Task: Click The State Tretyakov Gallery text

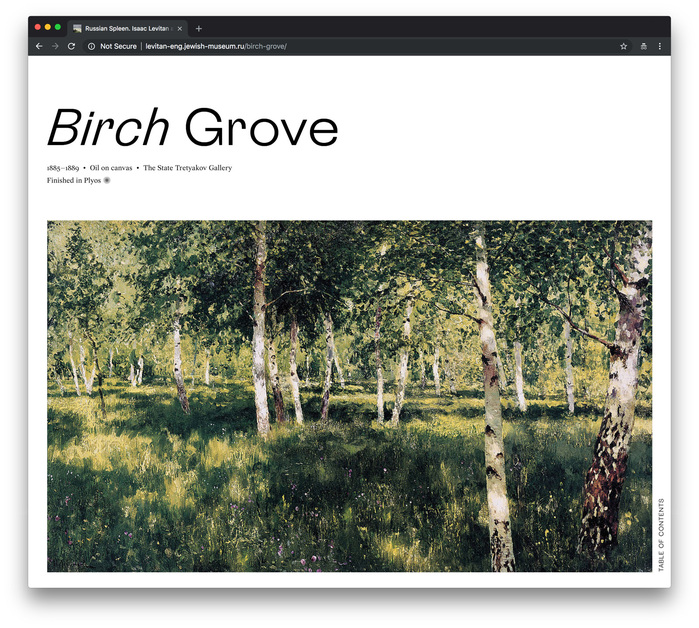Action: (188, 168)
